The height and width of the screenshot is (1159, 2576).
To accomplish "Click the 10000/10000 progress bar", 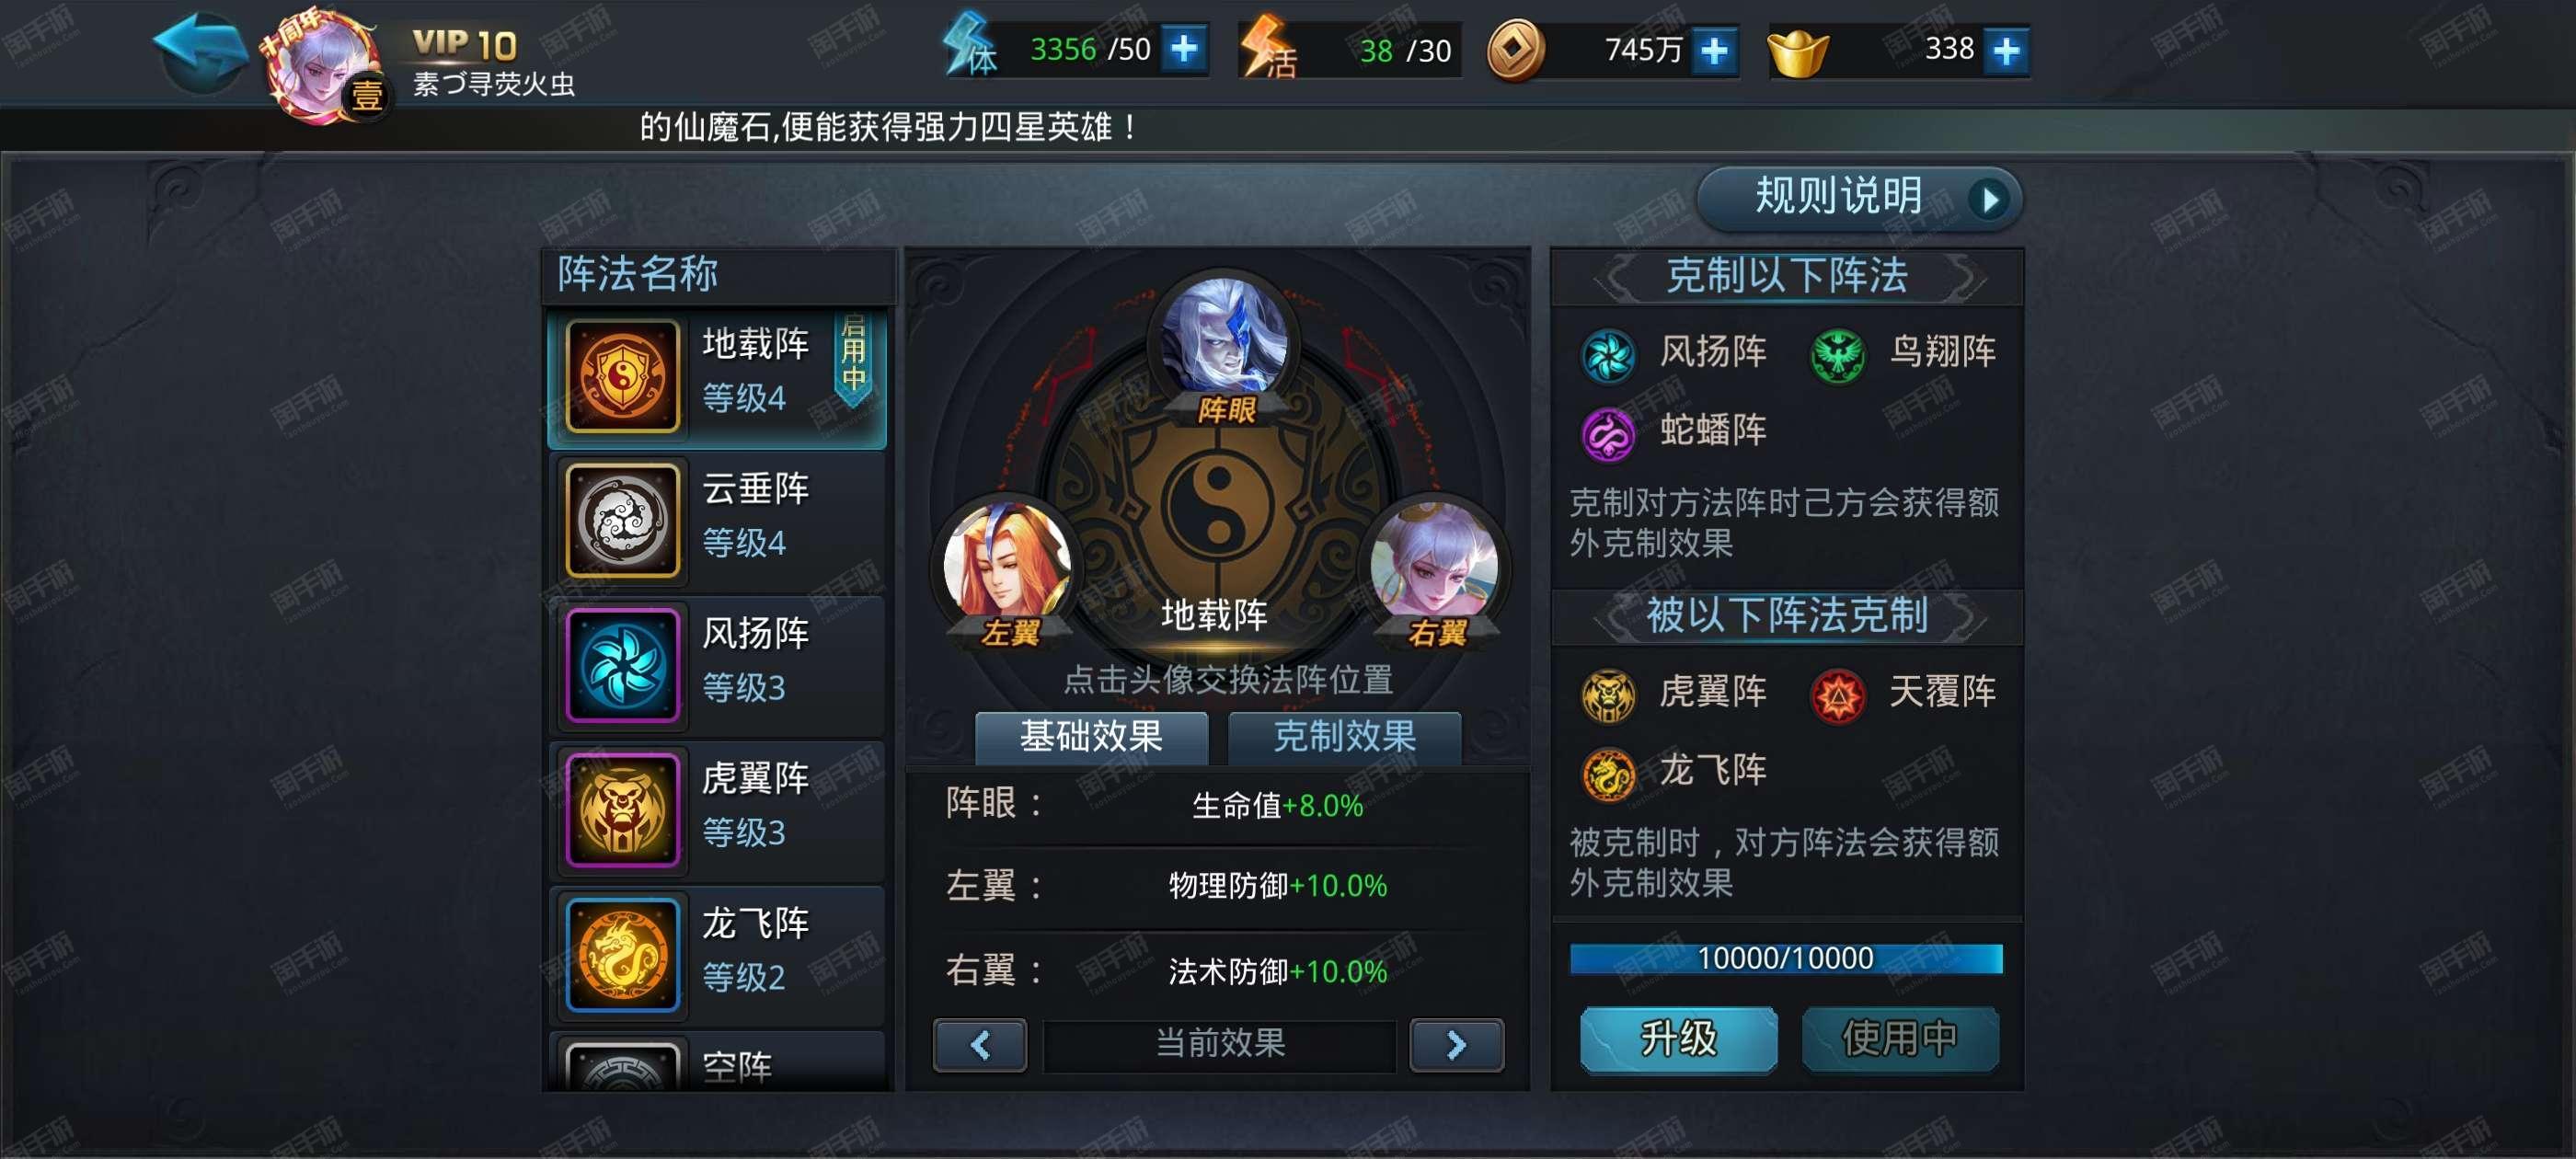I will (x=1786, y=958).
